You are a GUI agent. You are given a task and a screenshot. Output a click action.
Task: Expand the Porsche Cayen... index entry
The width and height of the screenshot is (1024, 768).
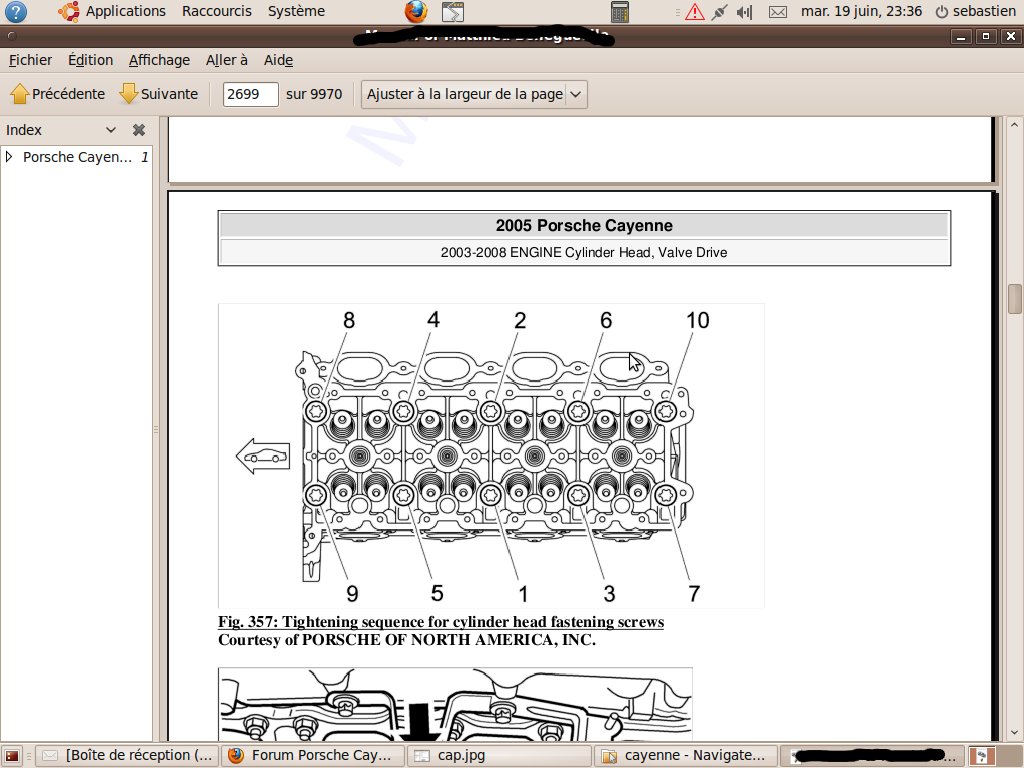[x=8, y=157]
